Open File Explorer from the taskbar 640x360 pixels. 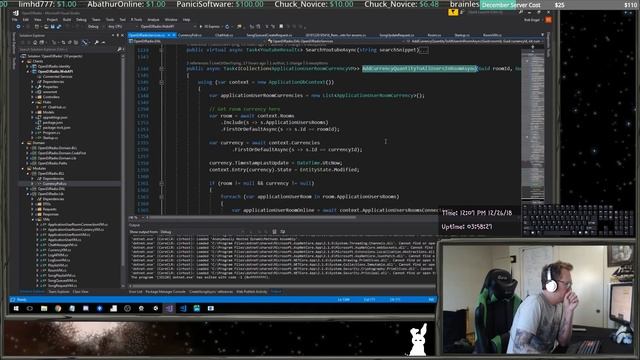[44, 308]
